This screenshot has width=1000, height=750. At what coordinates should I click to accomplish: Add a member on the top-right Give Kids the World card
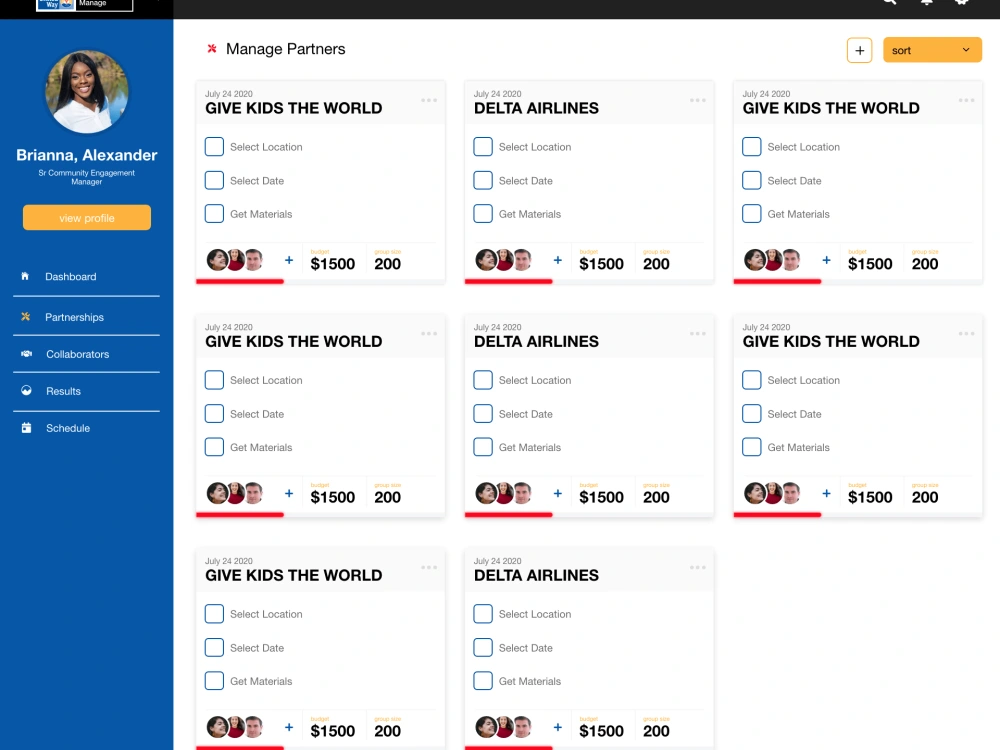tap(827, 260)
